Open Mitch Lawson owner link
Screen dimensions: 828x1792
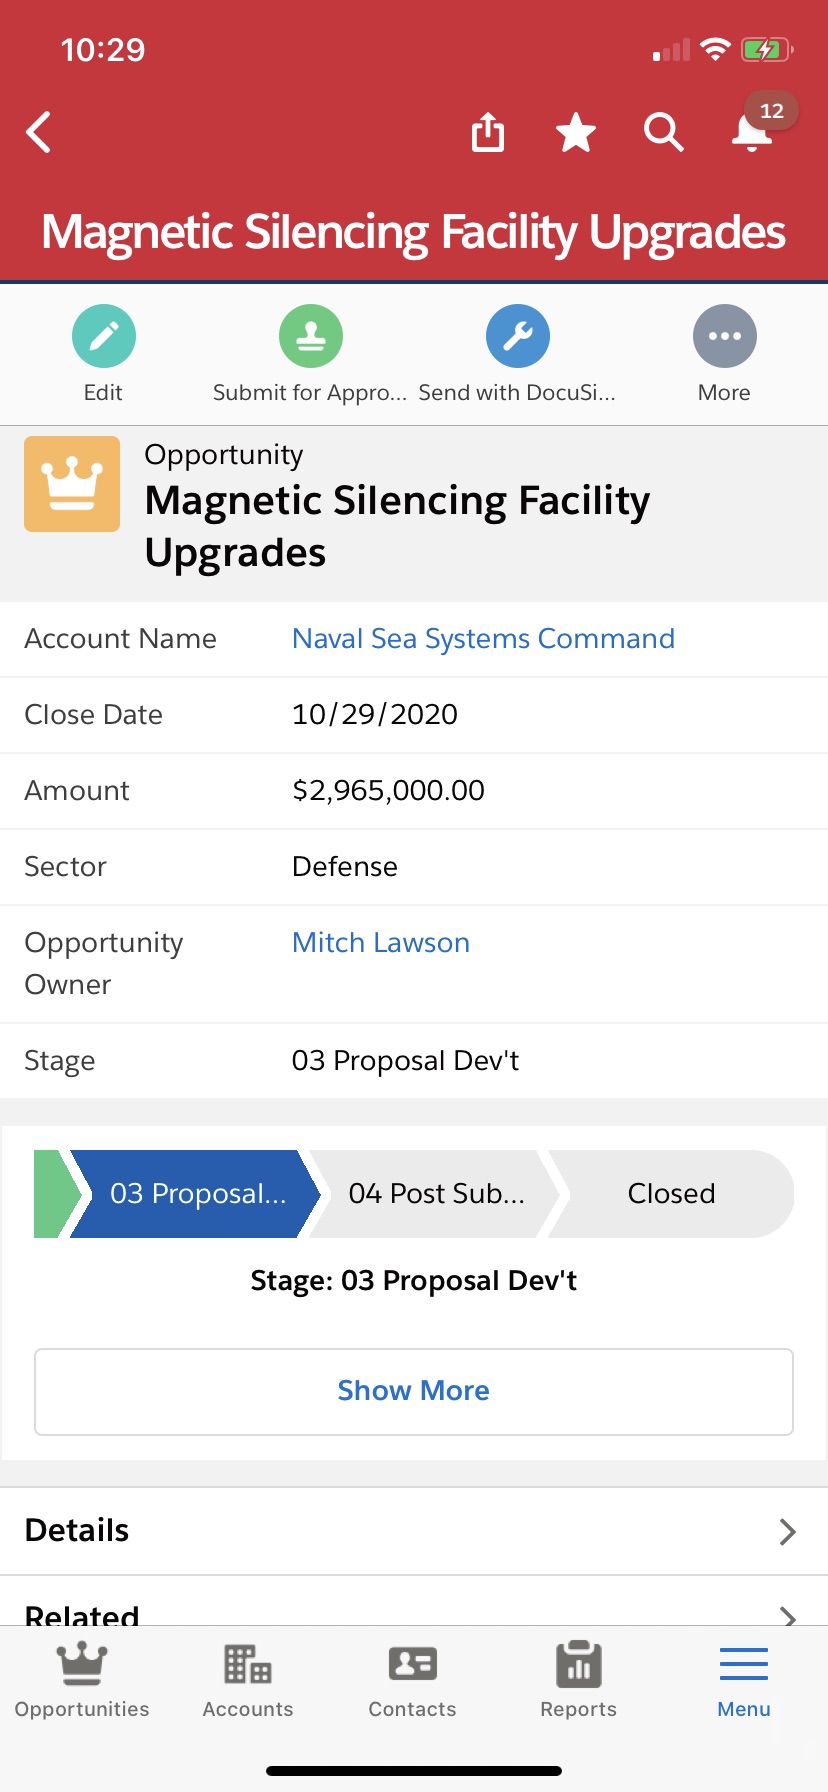381,943
